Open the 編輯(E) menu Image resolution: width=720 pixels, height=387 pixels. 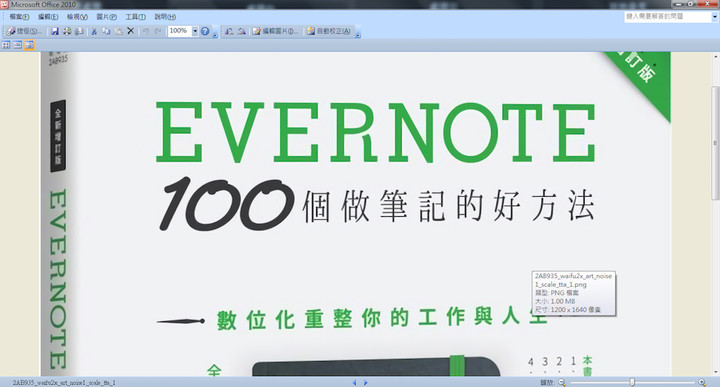tap(48, 17)
